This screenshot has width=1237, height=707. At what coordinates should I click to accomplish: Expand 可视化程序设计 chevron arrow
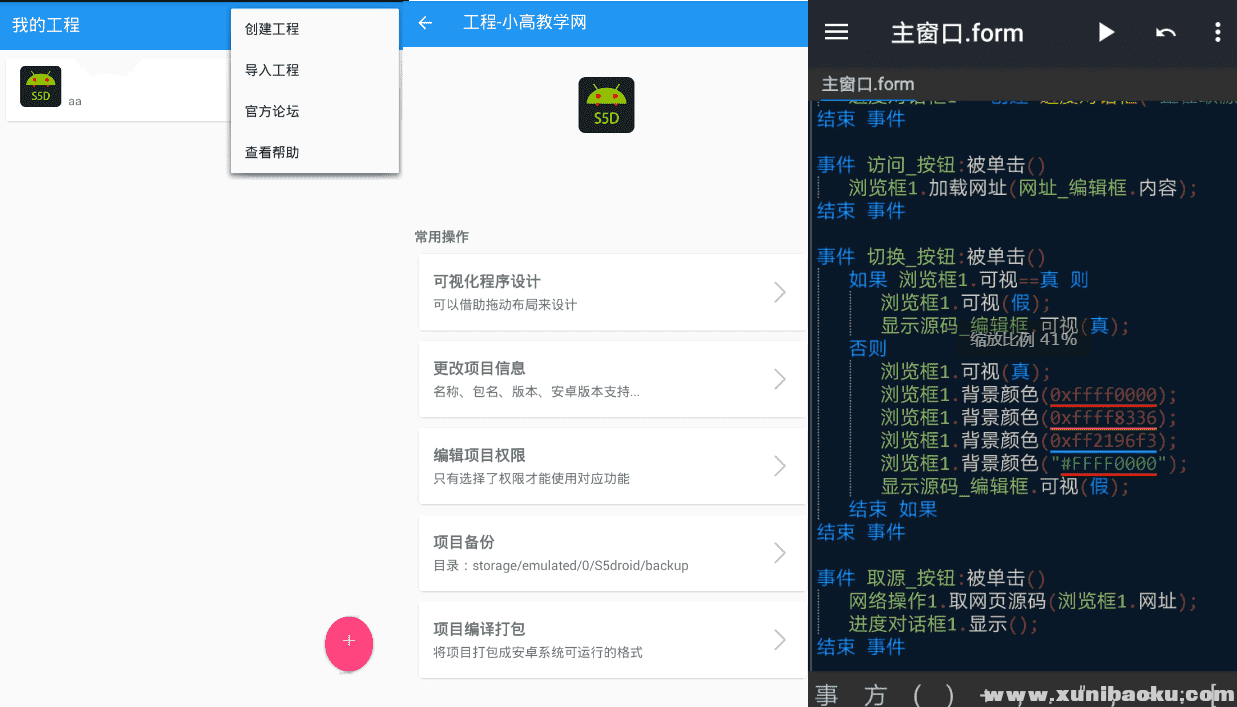[780, 292]
